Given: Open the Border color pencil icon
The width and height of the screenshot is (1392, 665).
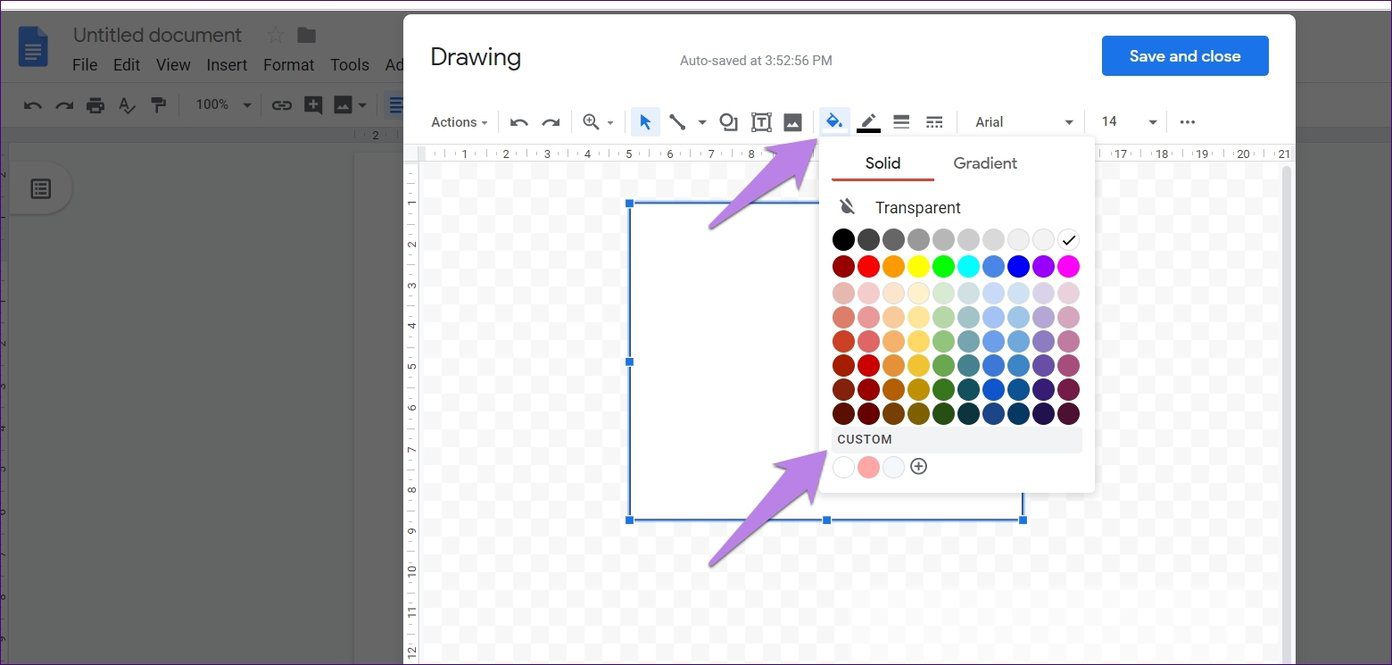Looking at the screenshot, I should 868,122.
